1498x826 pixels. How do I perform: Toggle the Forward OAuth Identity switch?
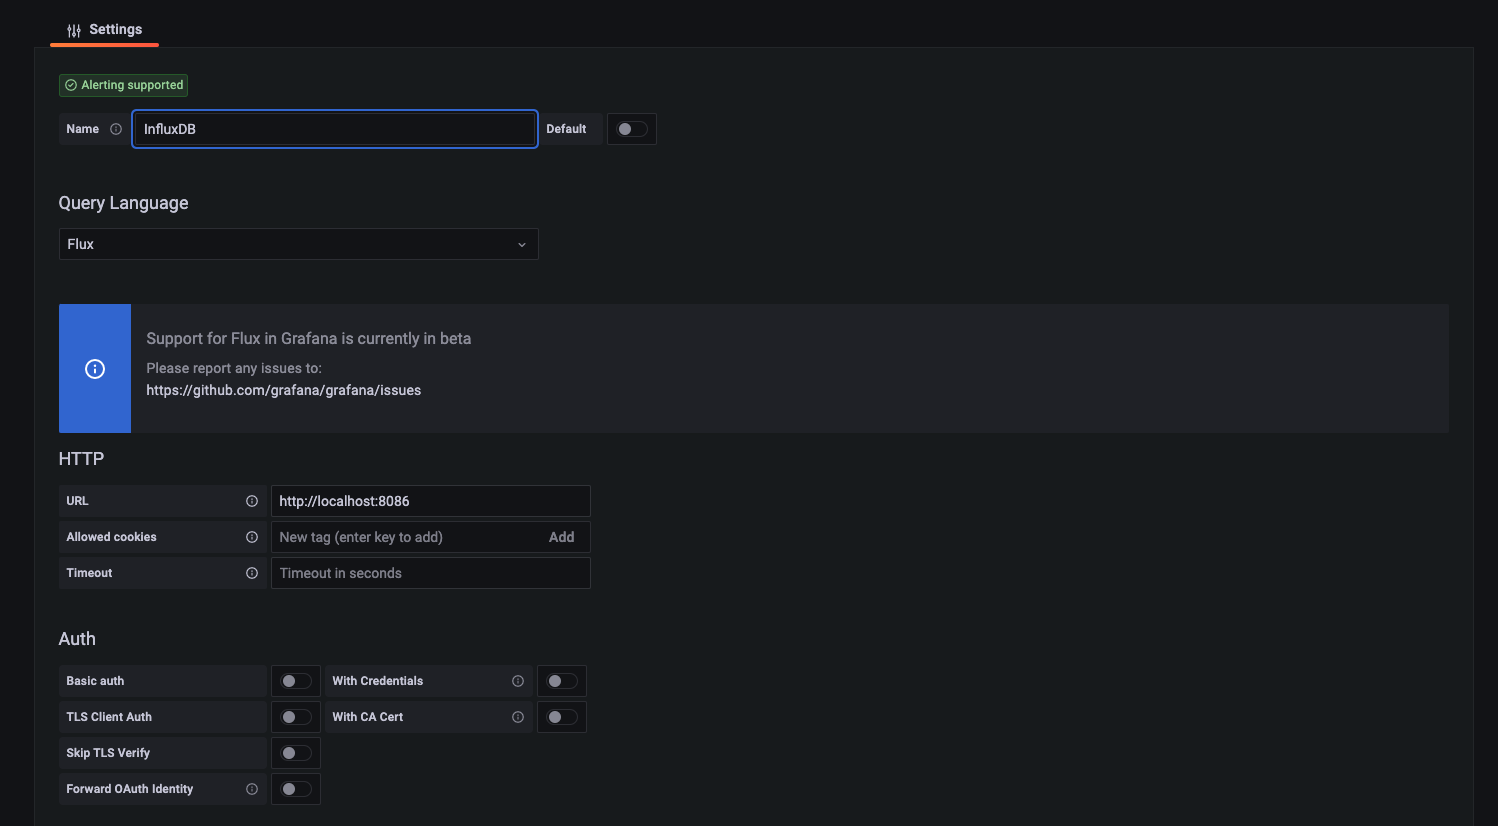(x=296, y=789)
